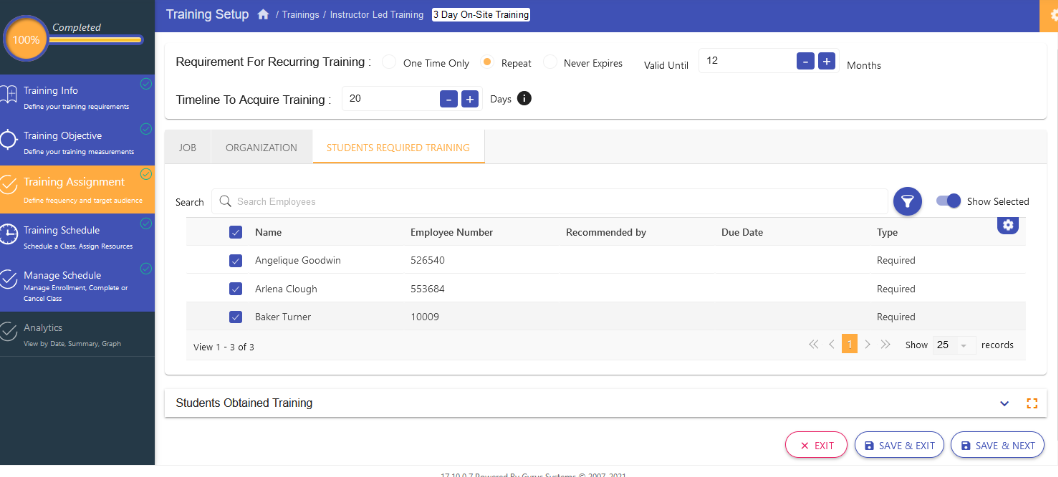Screen dimensions: 1058x477
Task: Sort by Employee Number column header
Action: point(451,232)
